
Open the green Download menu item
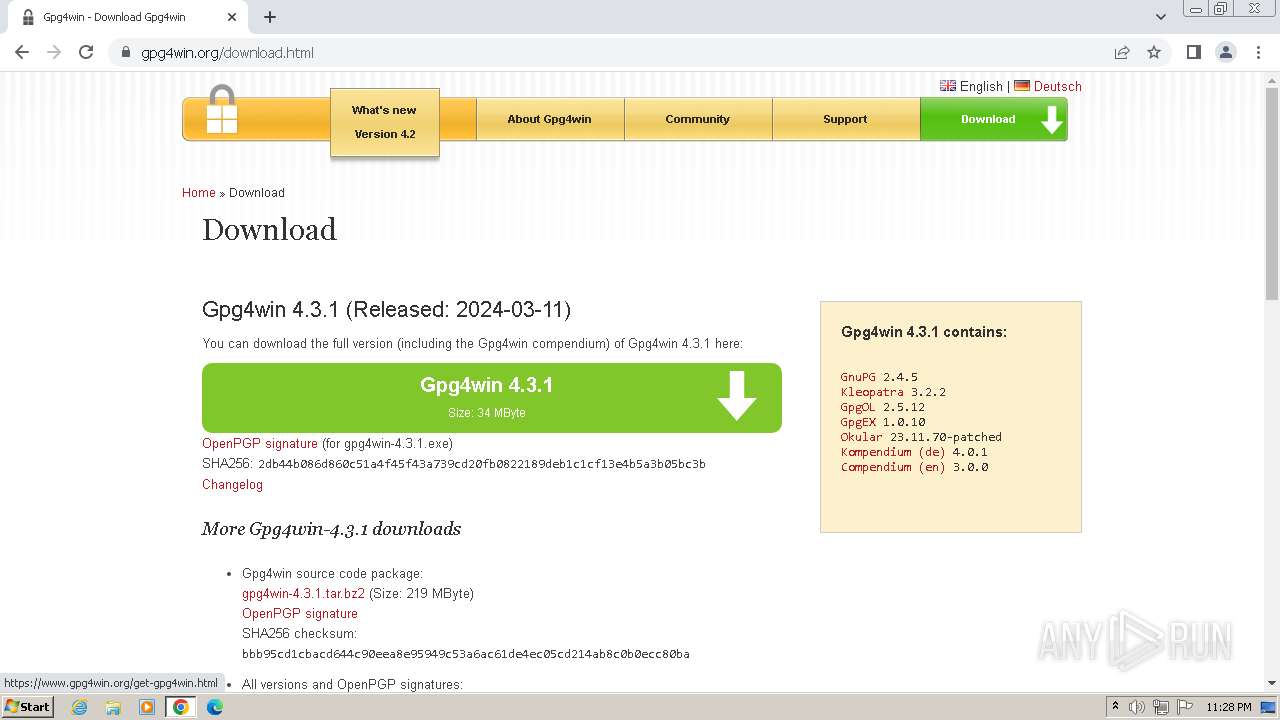point(993,119)
